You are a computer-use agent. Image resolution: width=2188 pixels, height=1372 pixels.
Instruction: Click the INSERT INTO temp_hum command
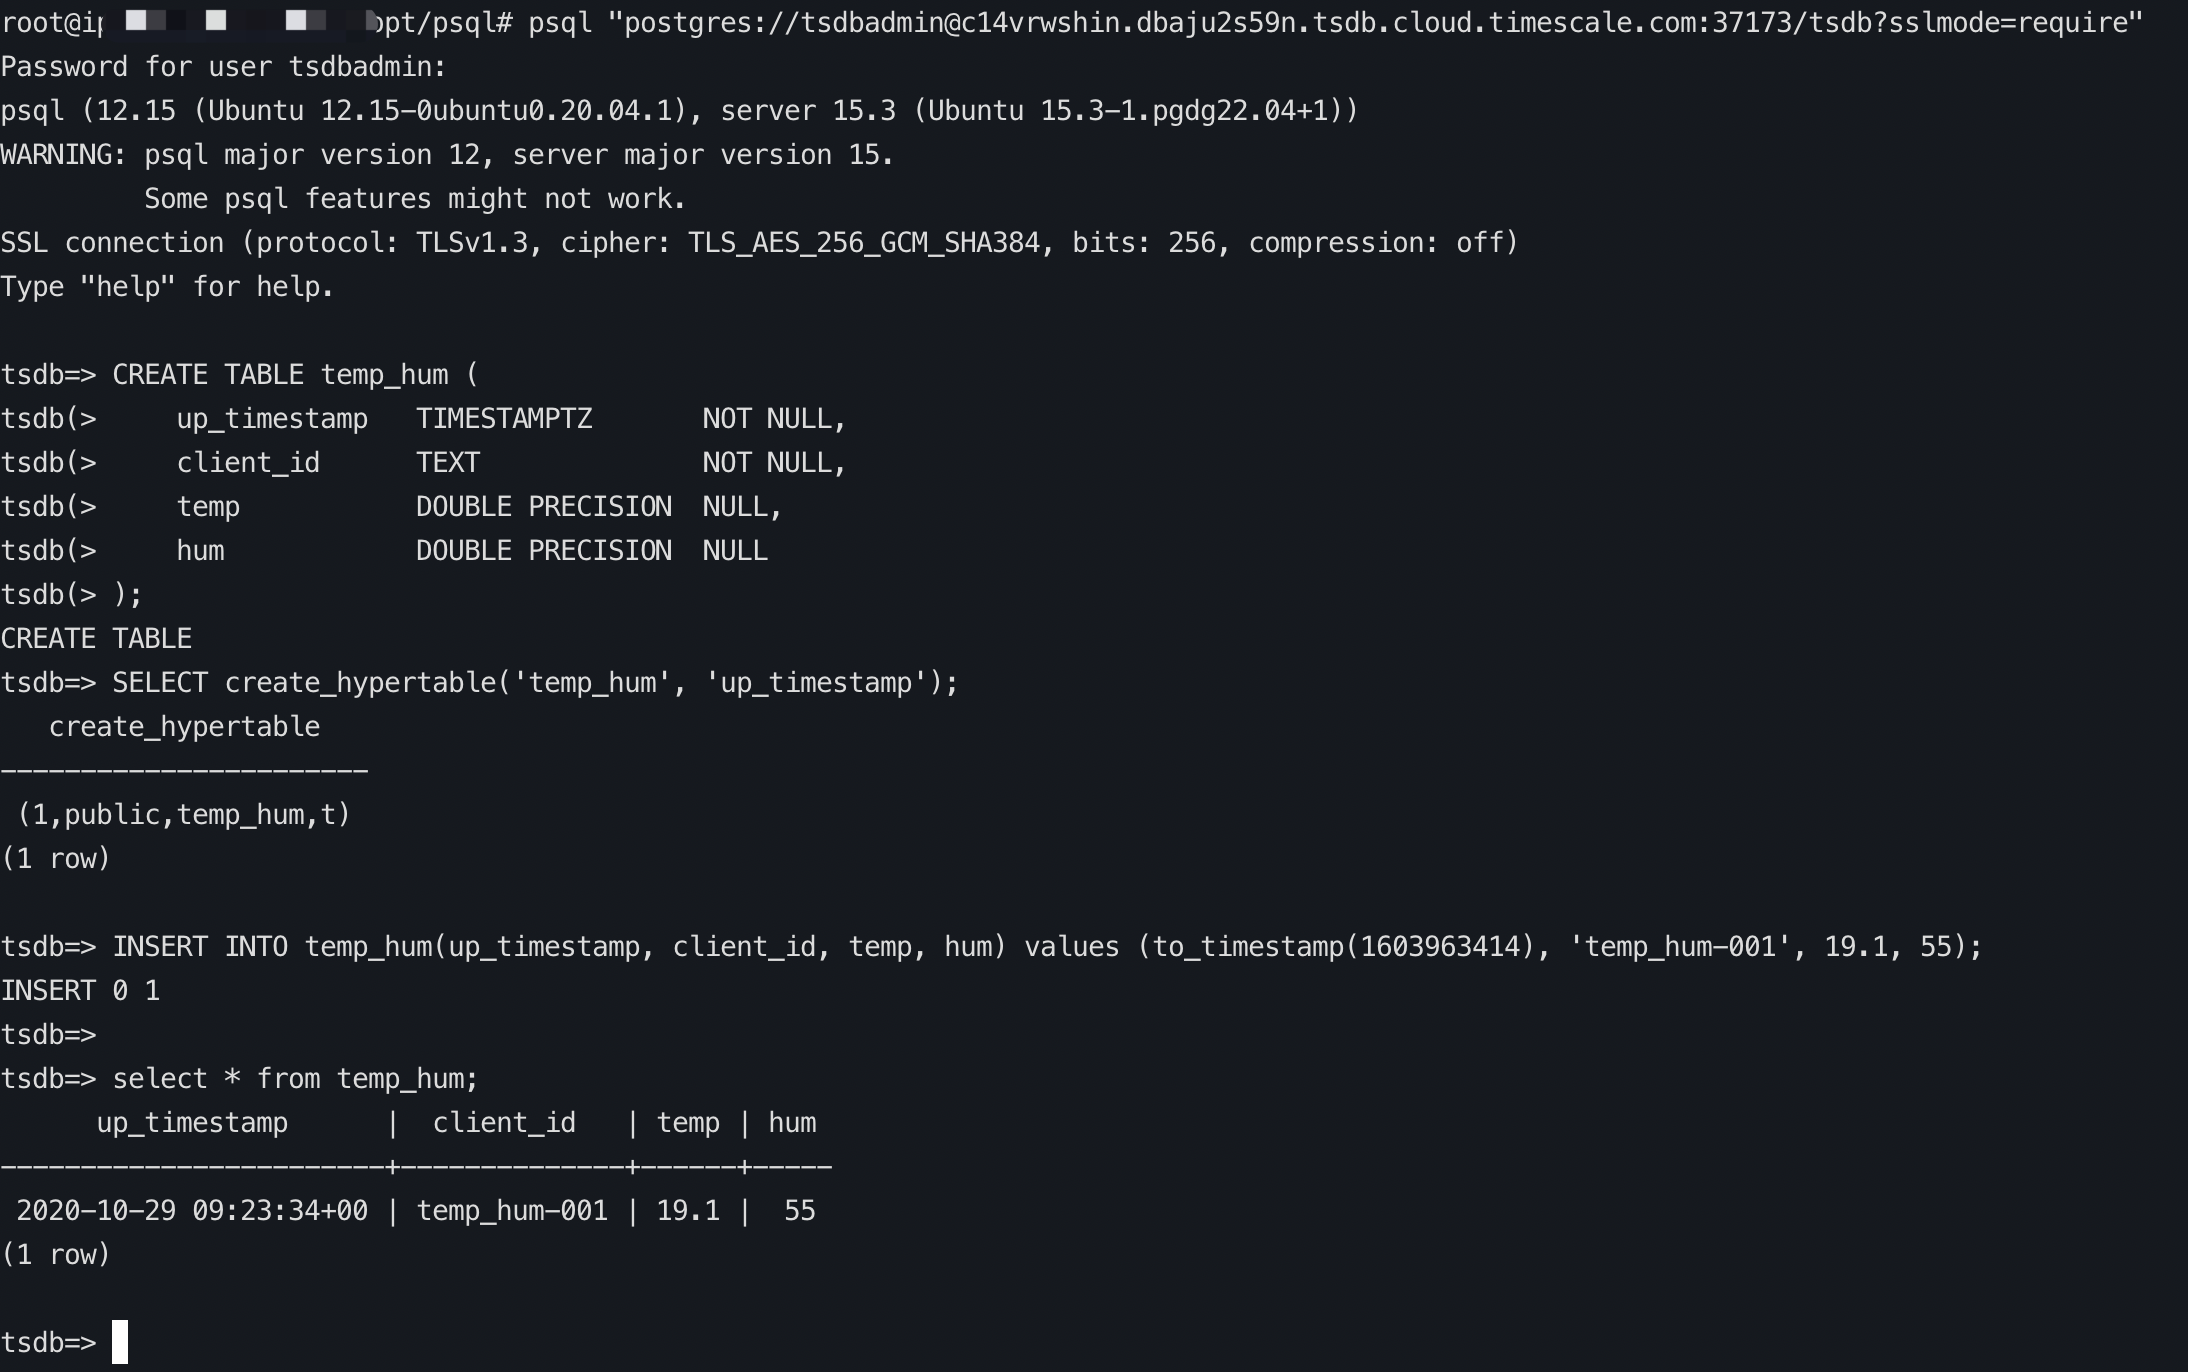click(x=1046, y=947)
